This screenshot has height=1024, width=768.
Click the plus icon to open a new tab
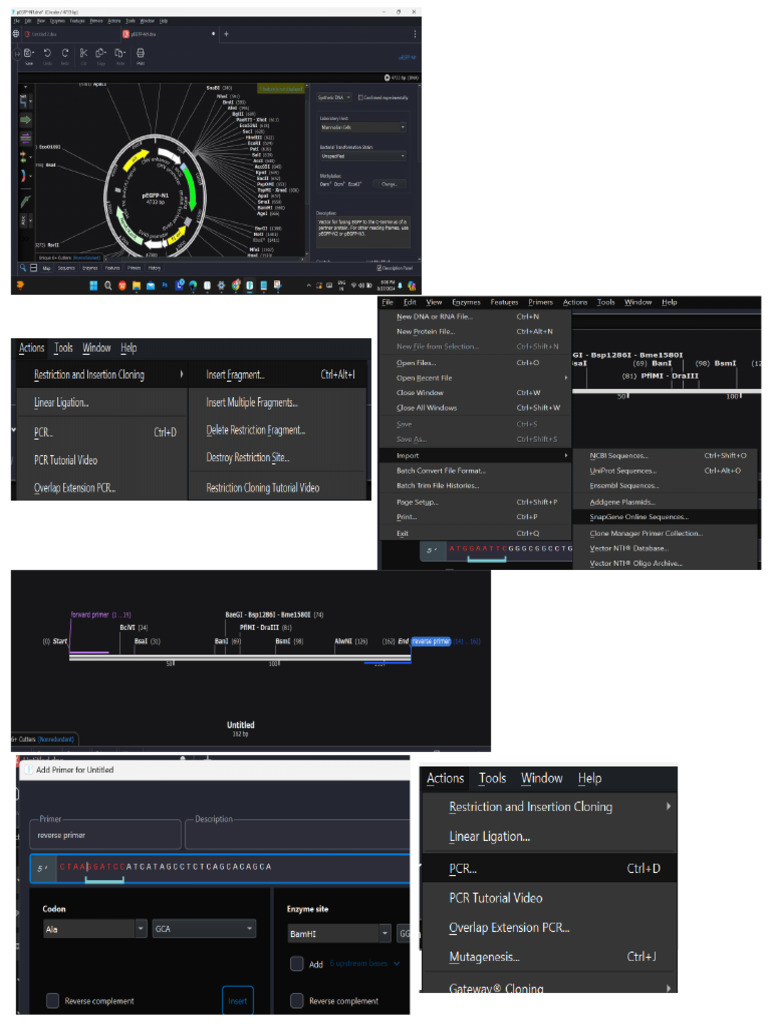(227, 33)
